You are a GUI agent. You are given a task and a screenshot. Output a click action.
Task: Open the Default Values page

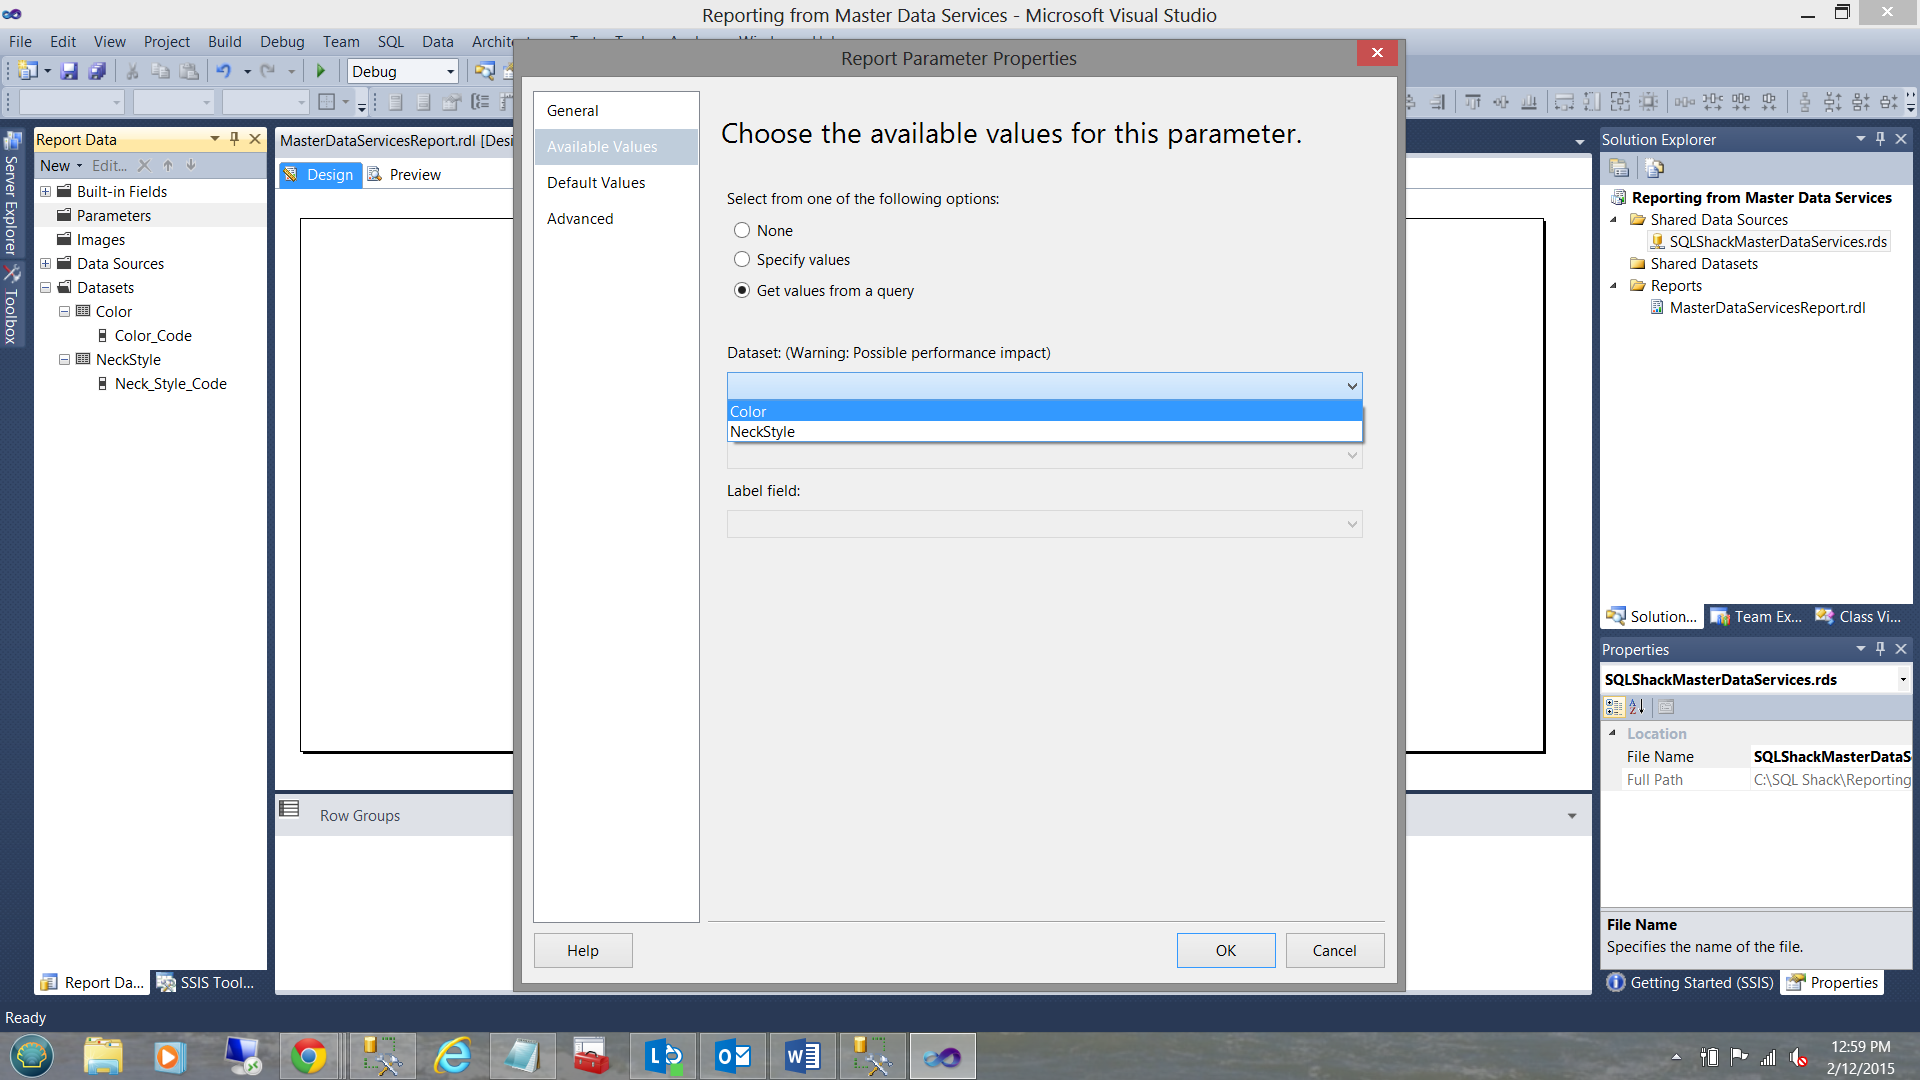(596, 182)
